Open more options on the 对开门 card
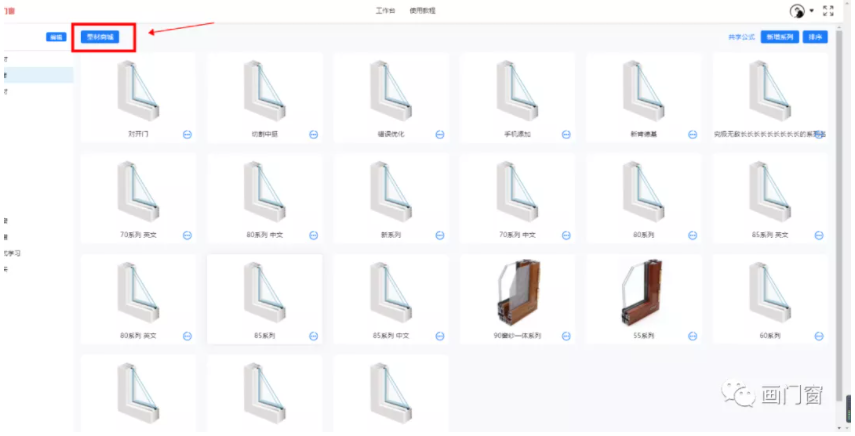The image size is (855, 436). pyautogui.click(x=187, y=135)
